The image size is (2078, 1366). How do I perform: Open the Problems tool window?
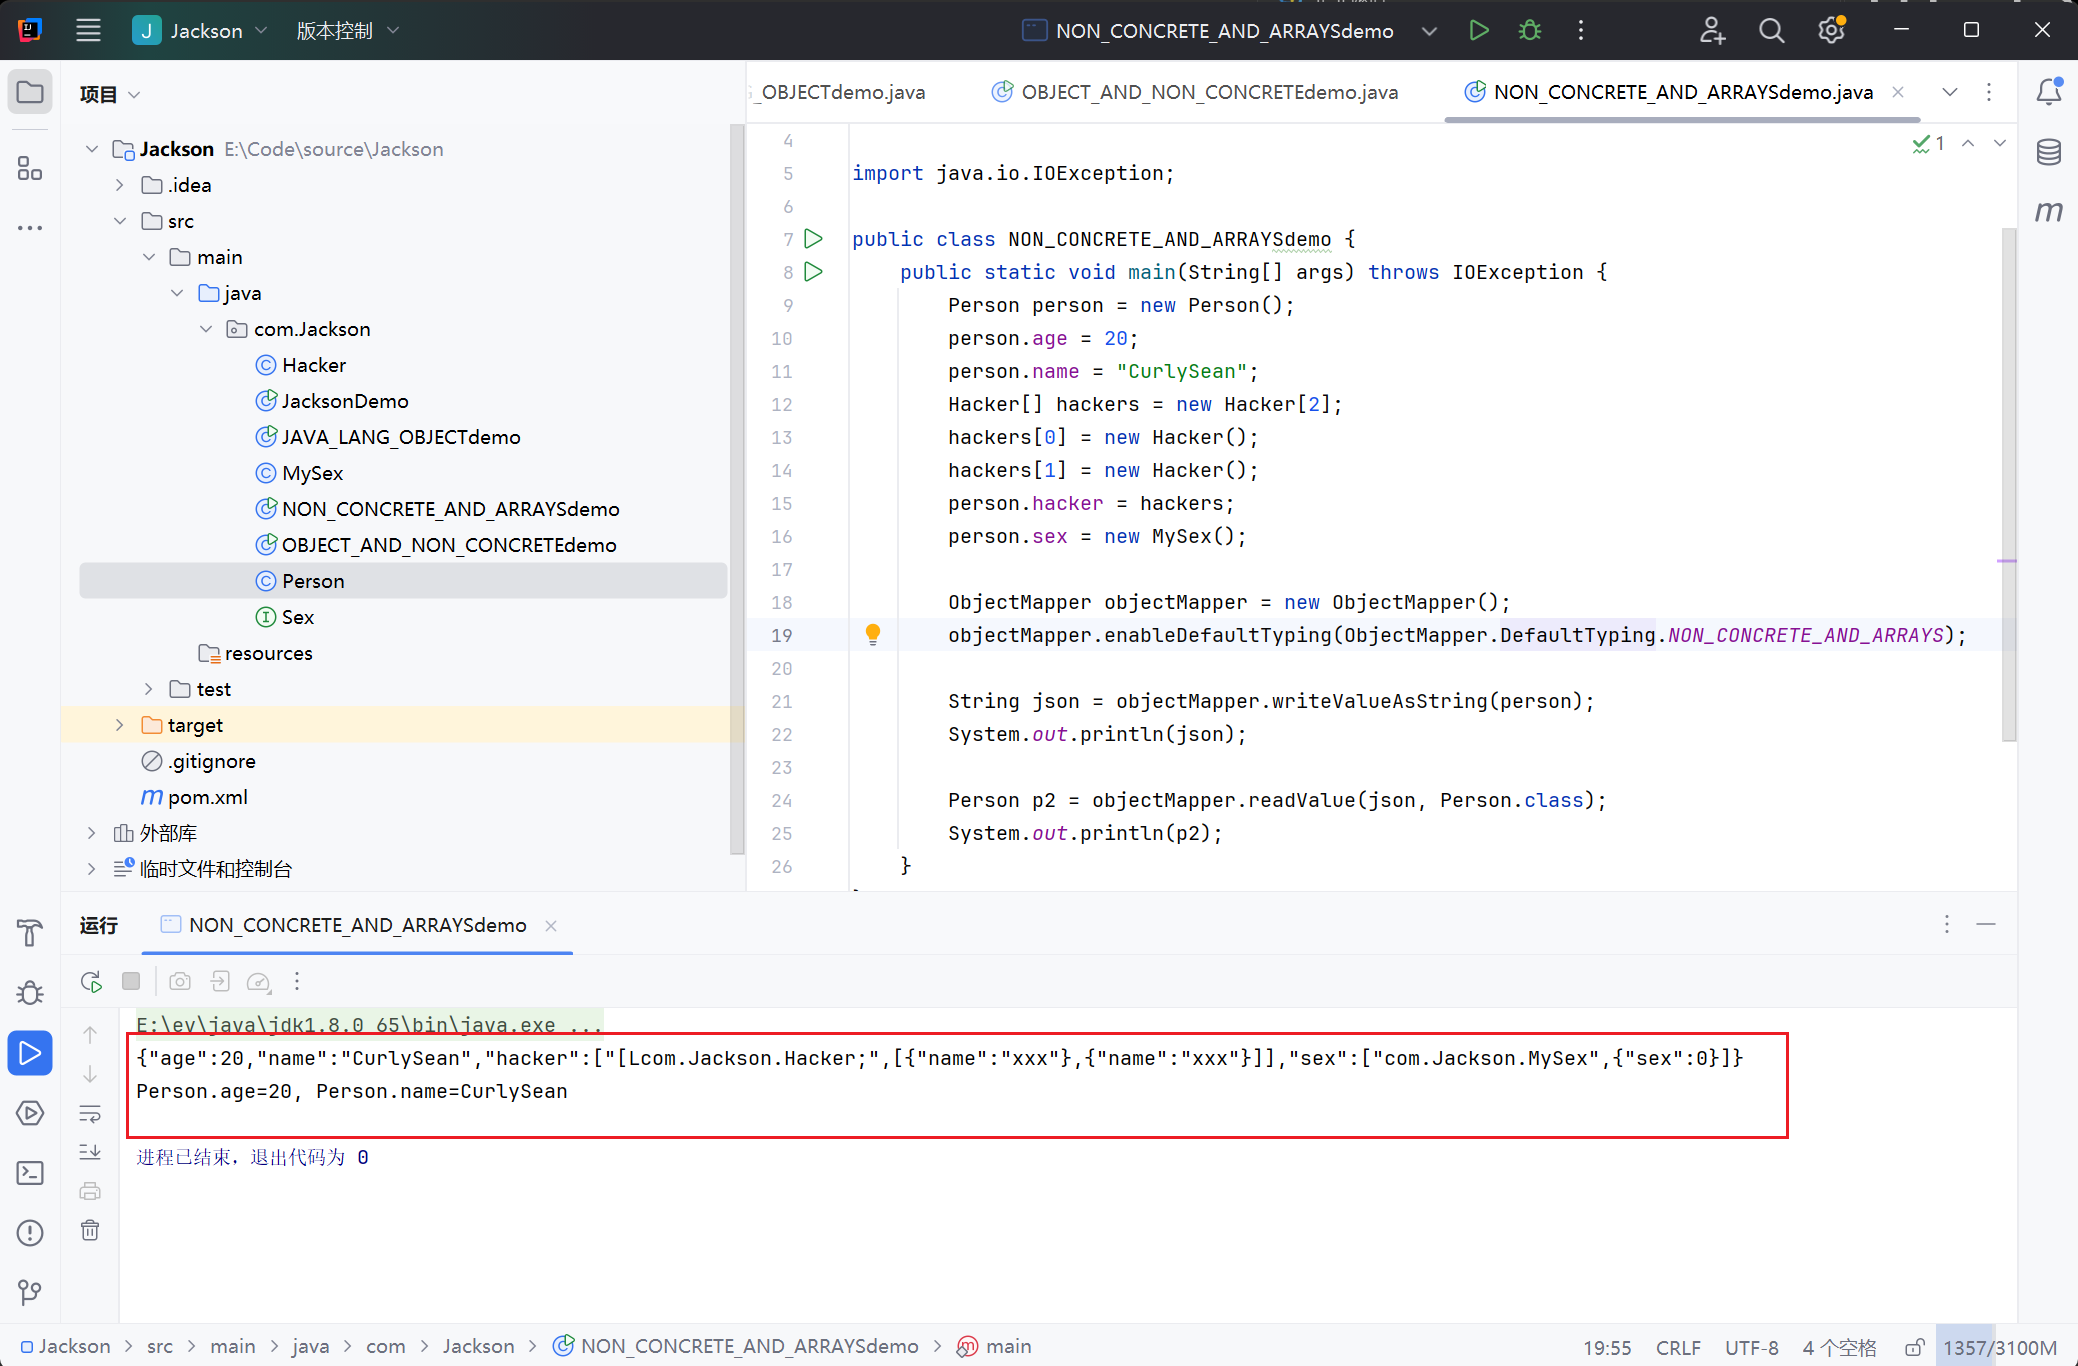pos(30,1233)
